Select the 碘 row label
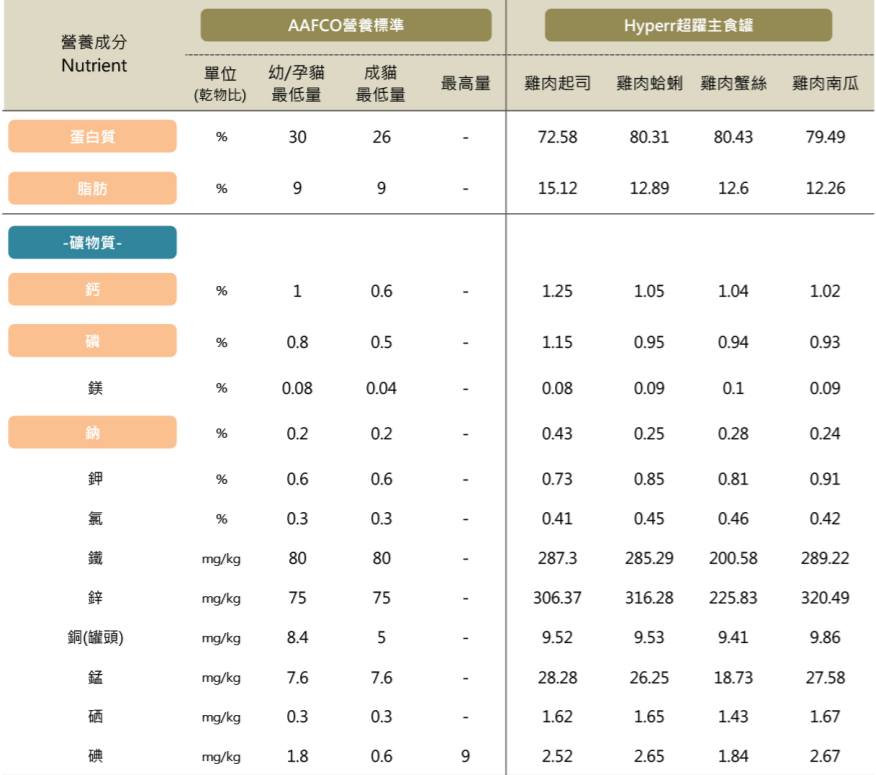 point(95,756)
